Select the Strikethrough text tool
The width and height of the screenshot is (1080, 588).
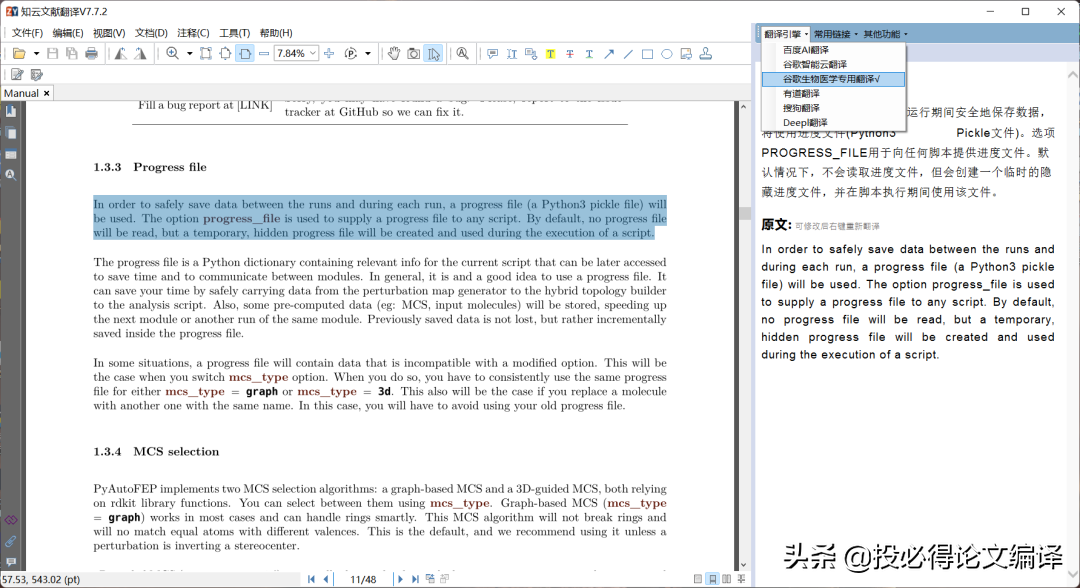[x=570, y=54]
